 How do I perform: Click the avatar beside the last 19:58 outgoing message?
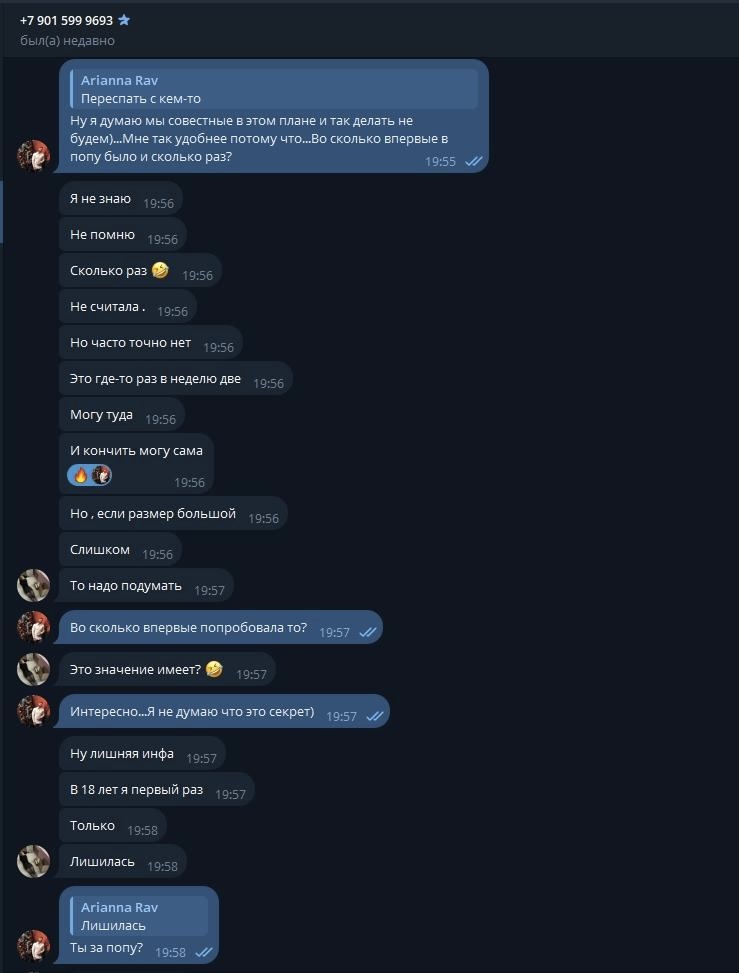coord(34,946)
